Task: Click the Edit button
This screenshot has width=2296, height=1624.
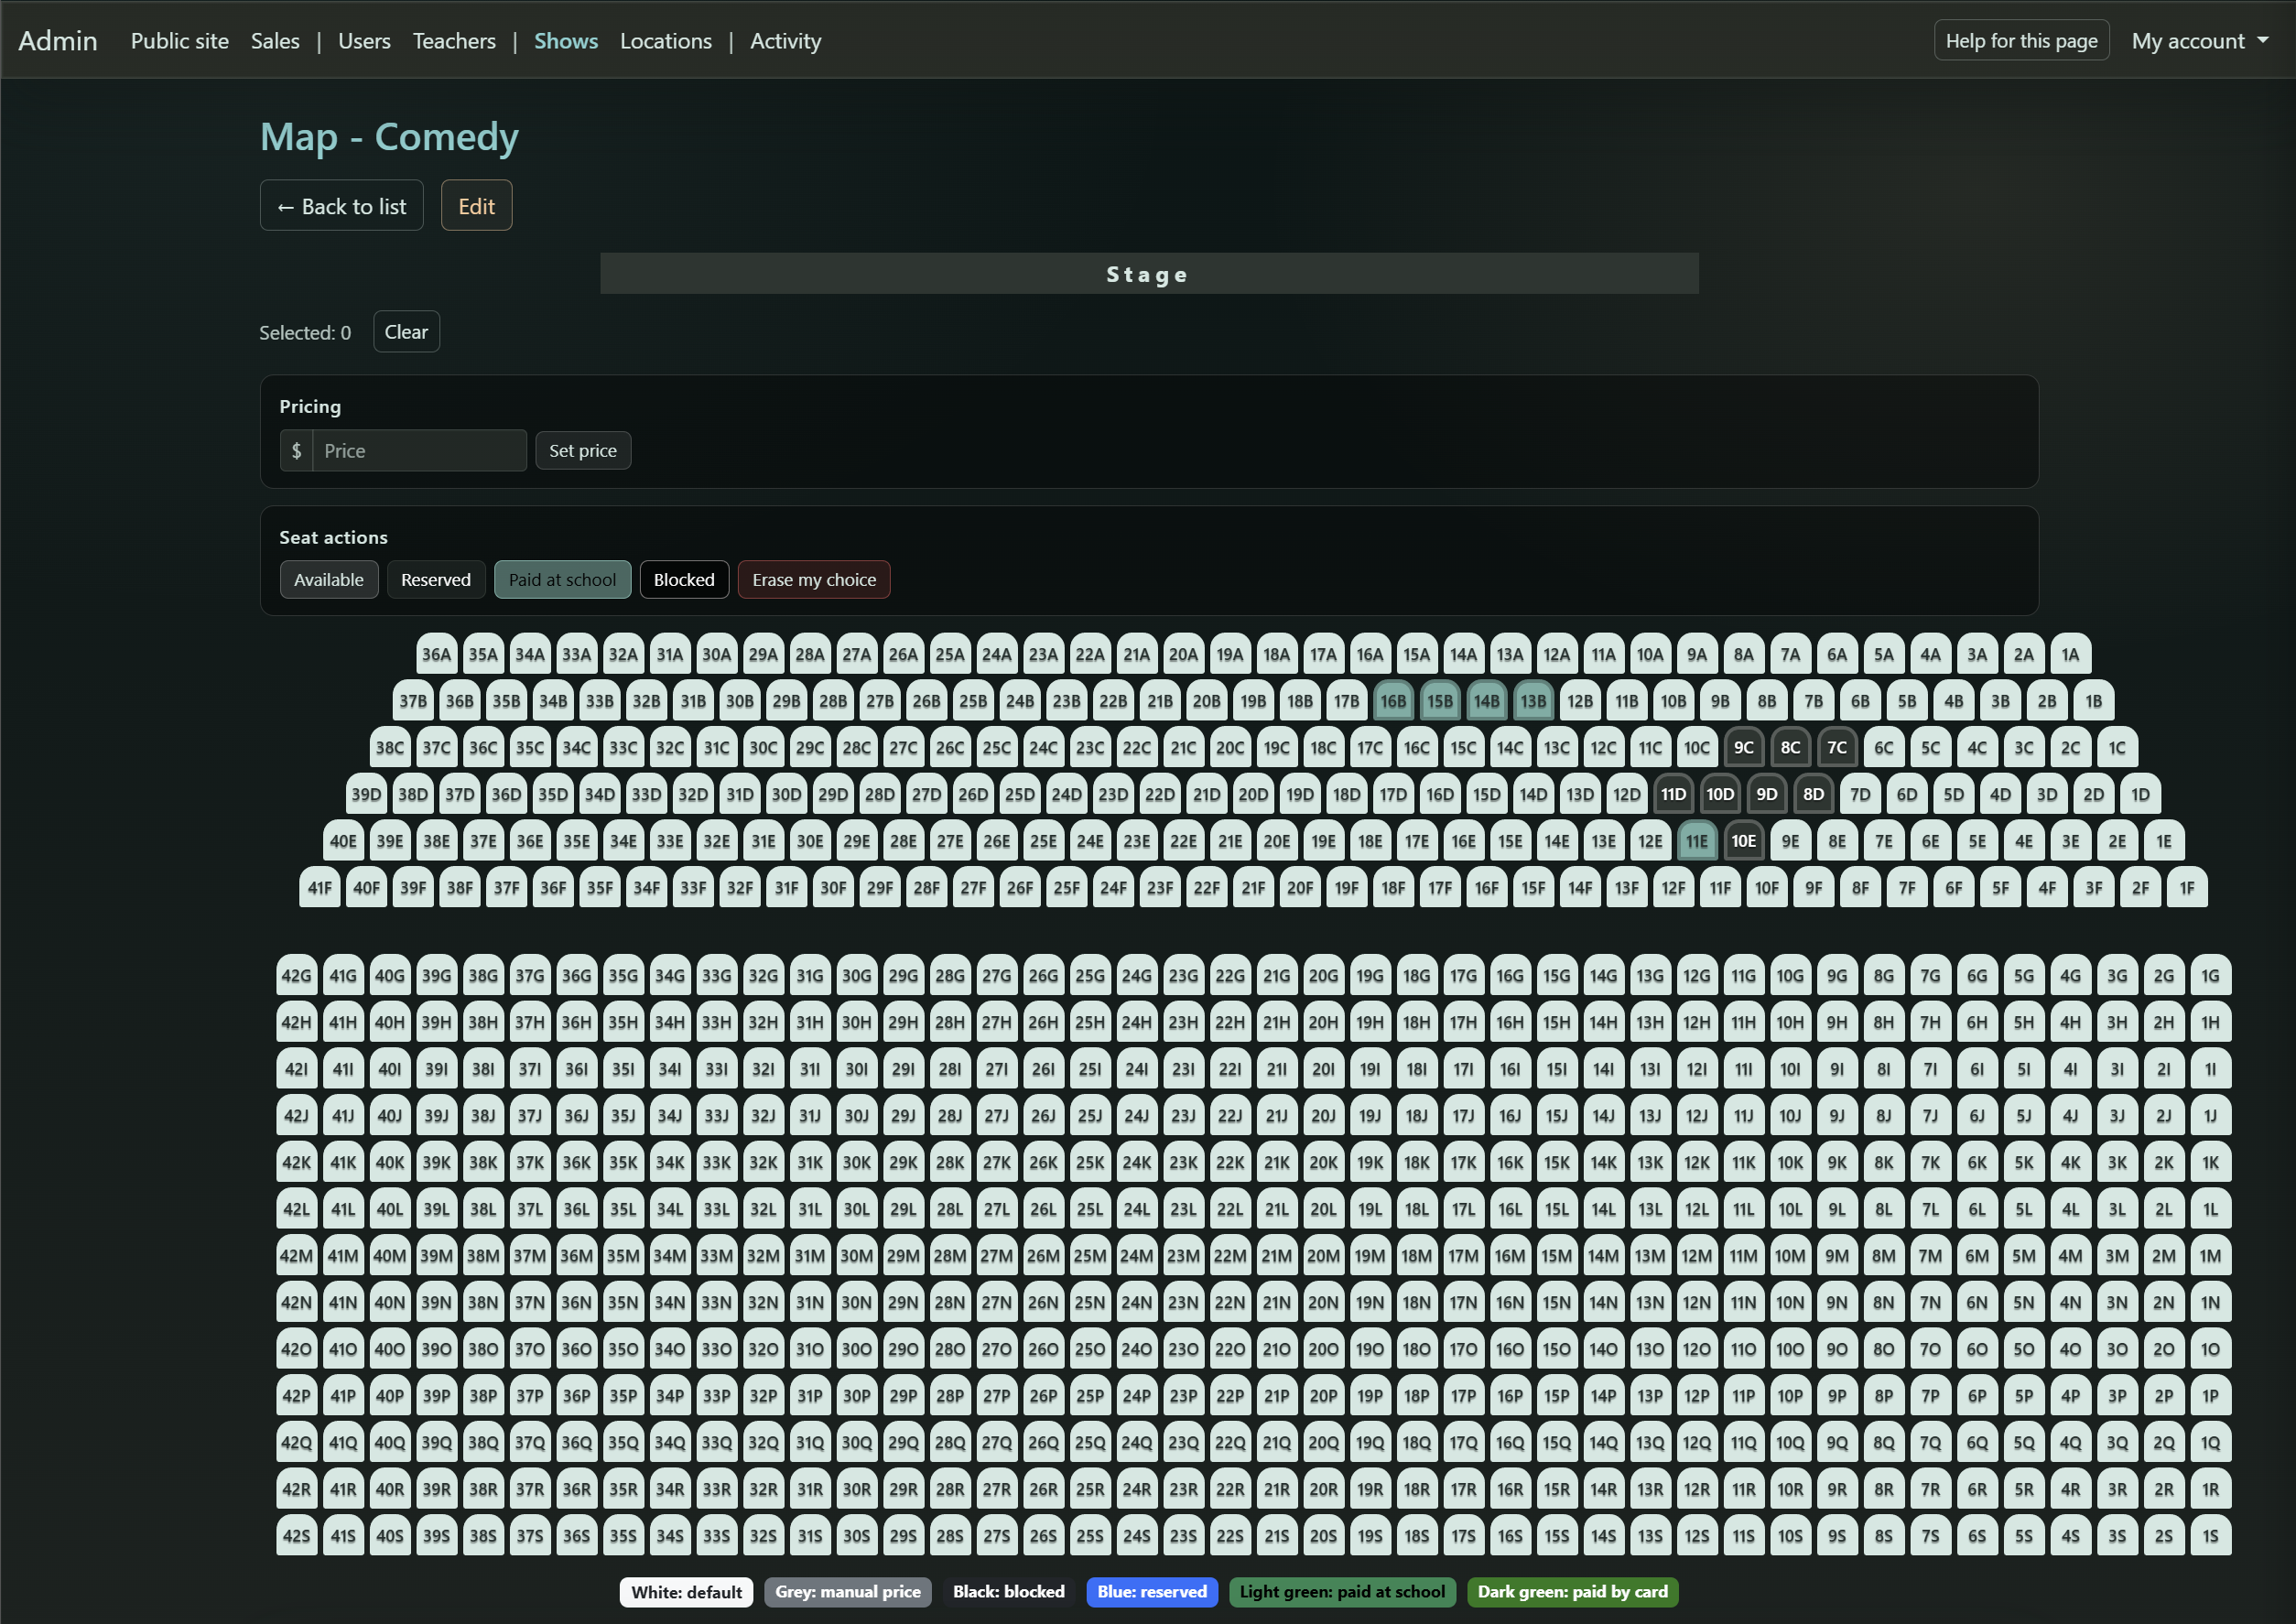Action: click(x=476, y=205)
